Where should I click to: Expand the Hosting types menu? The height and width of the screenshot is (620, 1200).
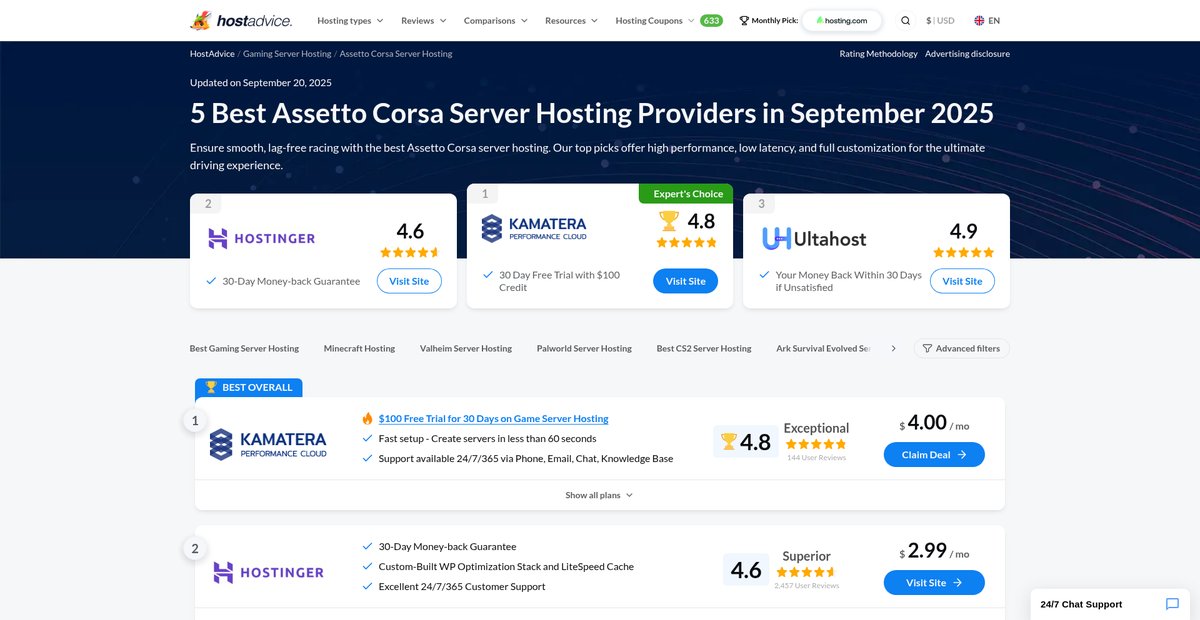tap(350, 20)
